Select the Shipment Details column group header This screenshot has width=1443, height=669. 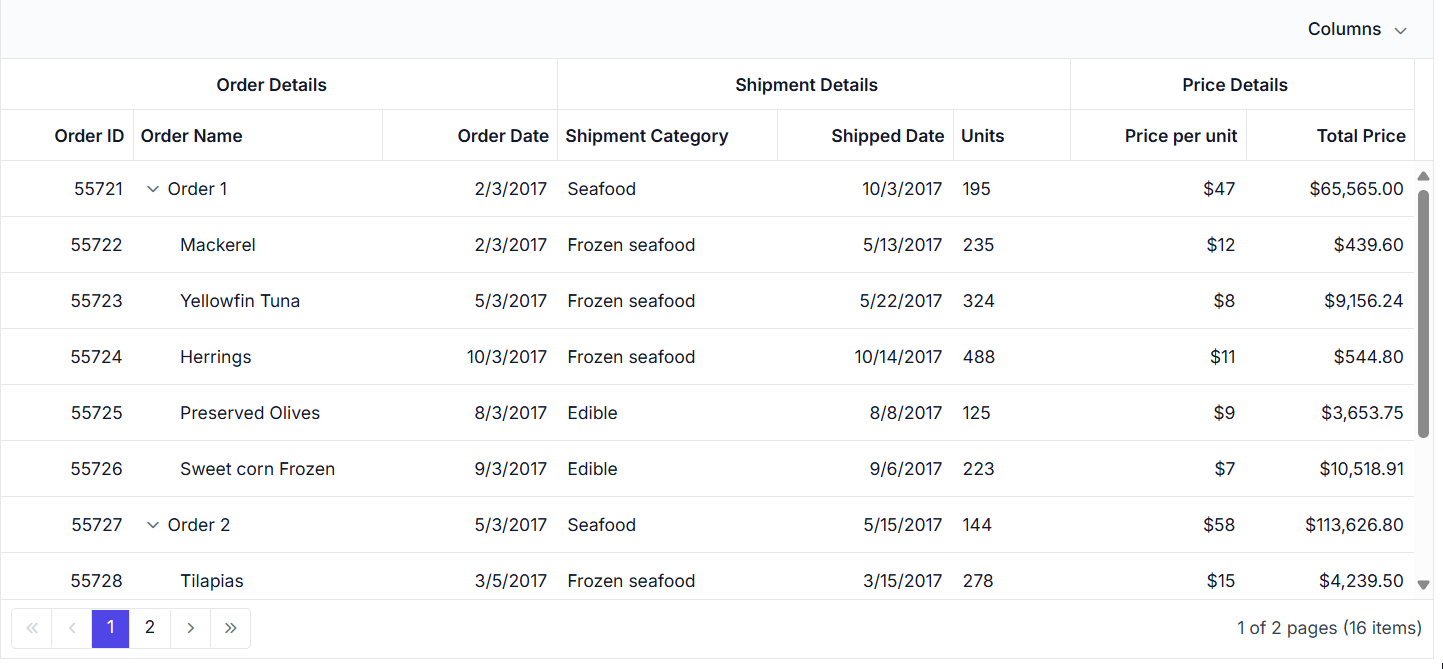[806, 84]
